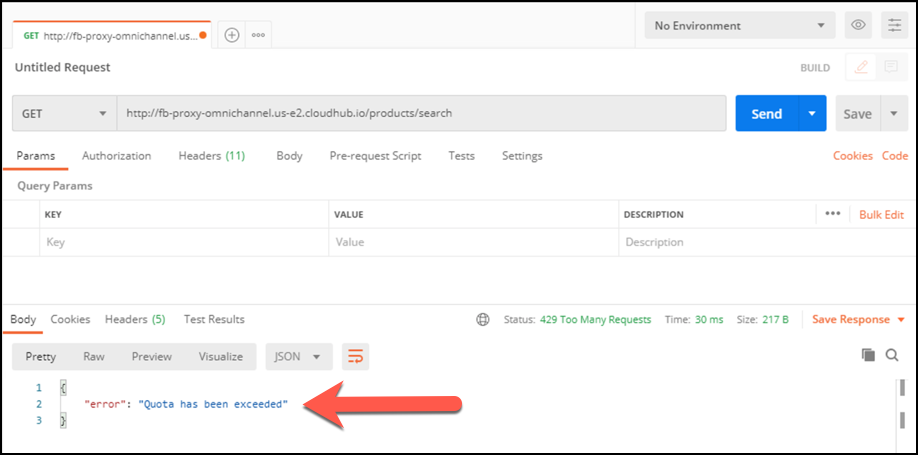The width and height of the screenshot is (918, 455).
Task: Open the Pre-request Script tab
Action: (375, 156)
